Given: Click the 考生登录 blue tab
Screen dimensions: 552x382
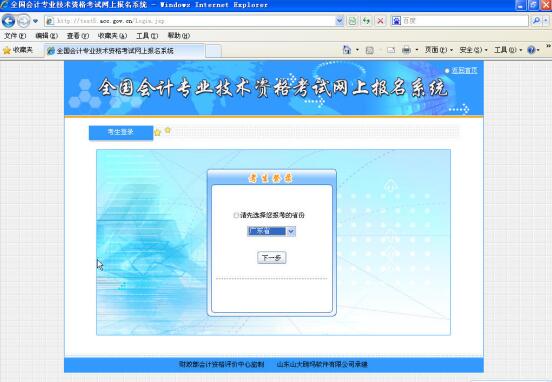Looking at the screenshot, I should click(x=121, y=132).
